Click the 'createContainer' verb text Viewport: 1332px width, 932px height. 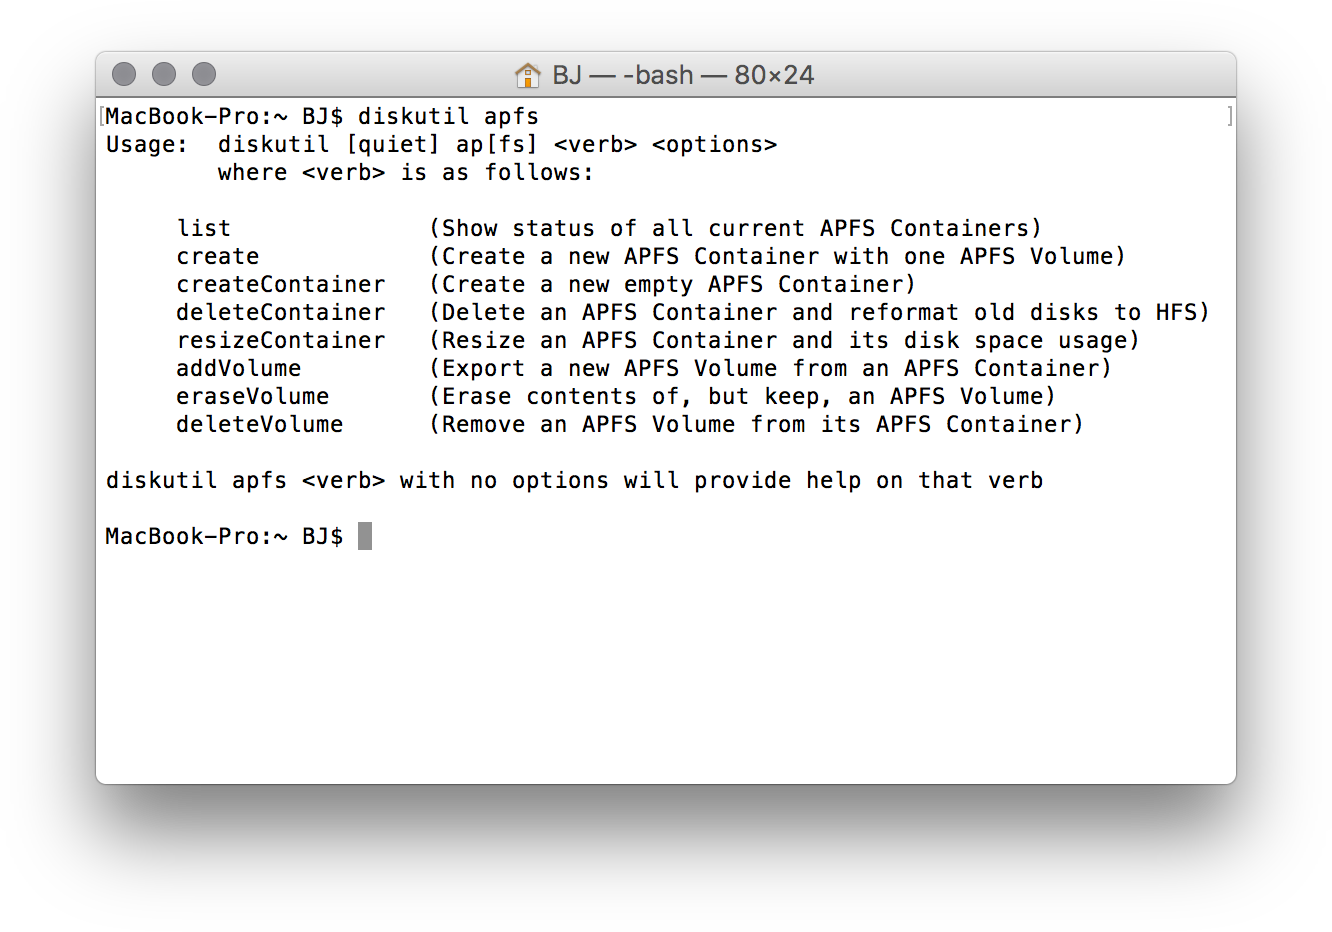point(281,284)
